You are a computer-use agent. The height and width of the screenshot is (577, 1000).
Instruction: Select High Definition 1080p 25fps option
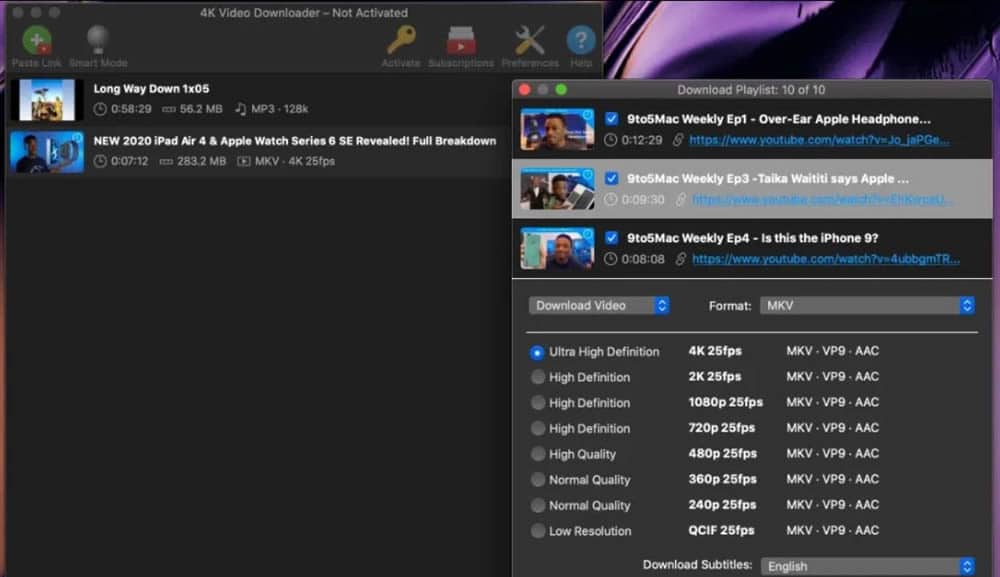(x=538, y=403)
